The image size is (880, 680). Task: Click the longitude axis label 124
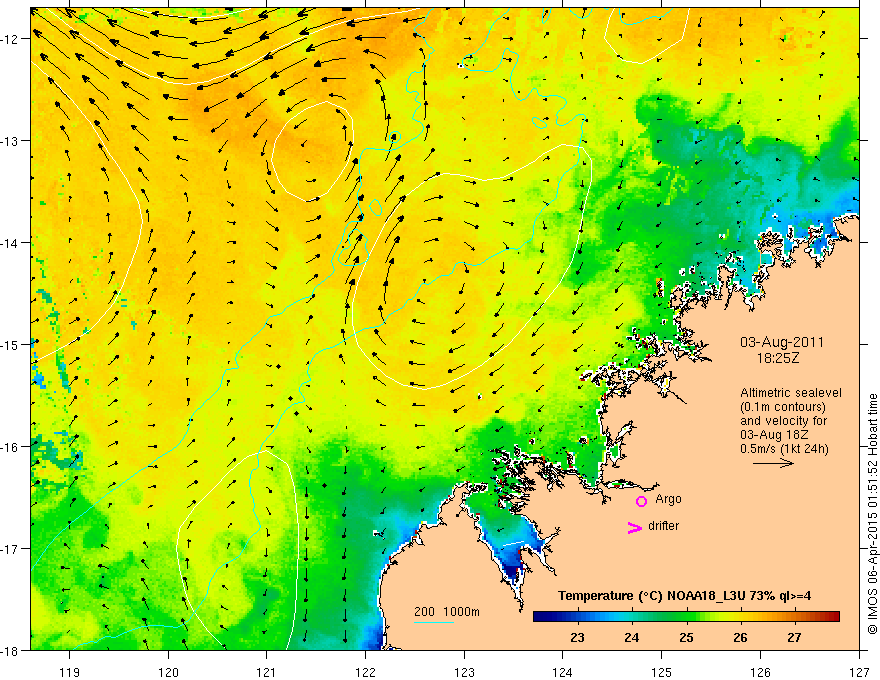coord(563,672)
